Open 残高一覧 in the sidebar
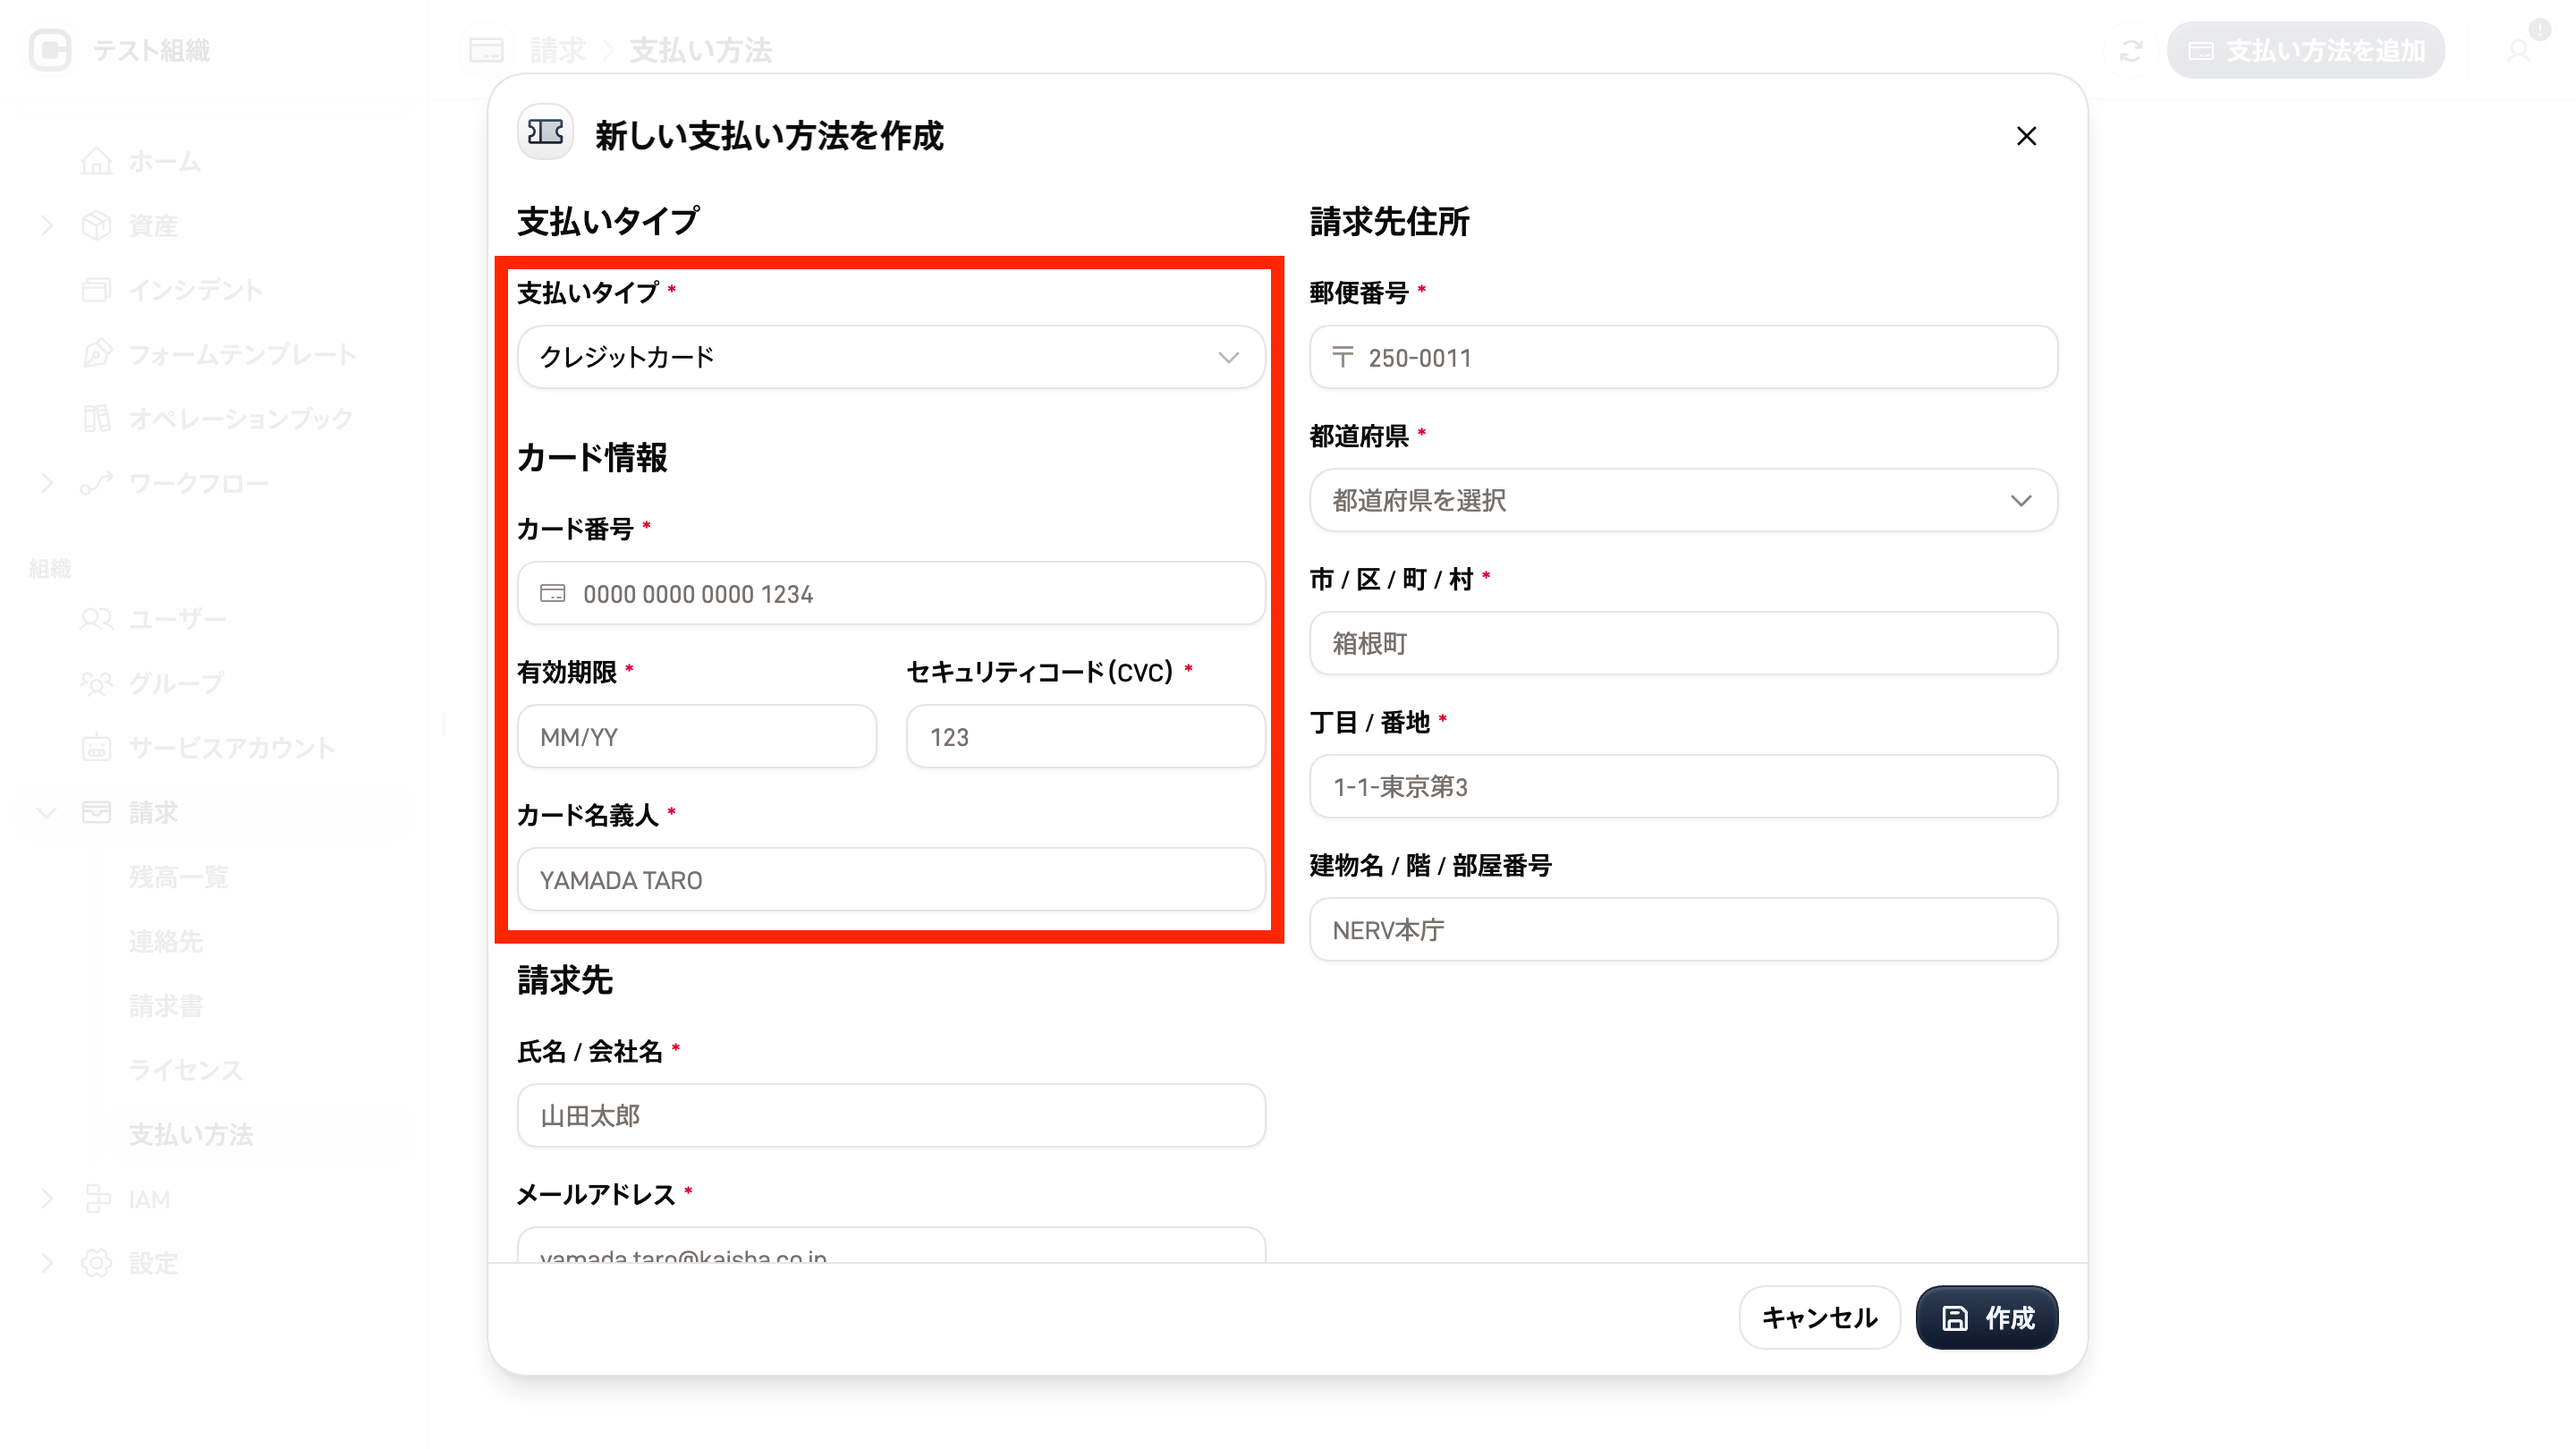This screenshot has height=1449, width=2576. [x=178, y=877]
